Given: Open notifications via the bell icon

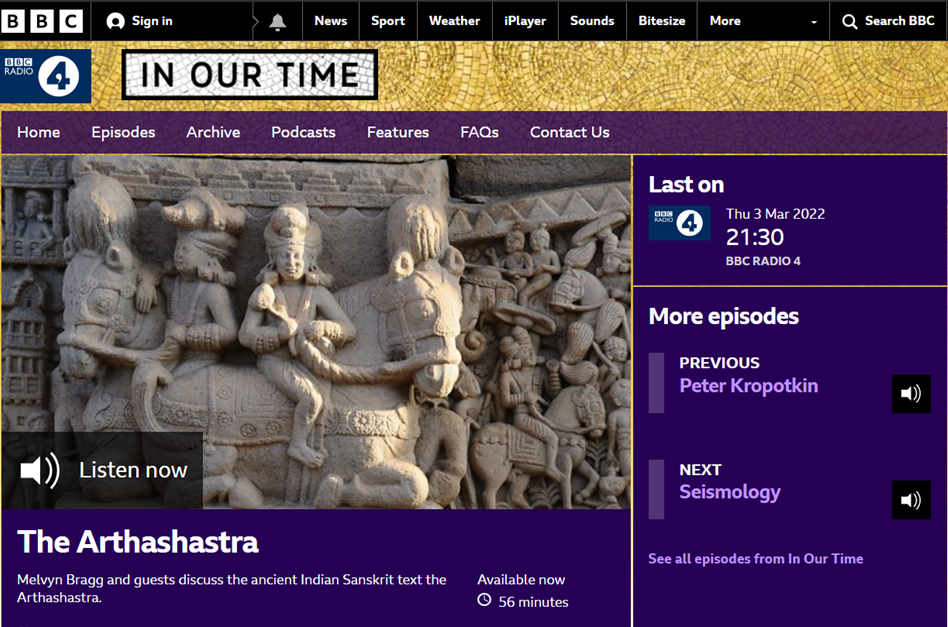Looking at the screenshot, I should pyautogui.click(x=278, y=20).
